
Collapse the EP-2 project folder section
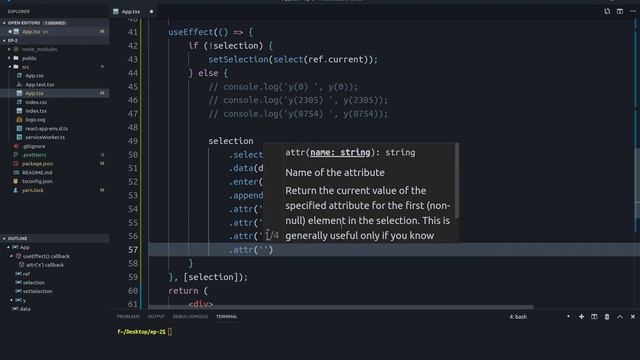(4, 40)
